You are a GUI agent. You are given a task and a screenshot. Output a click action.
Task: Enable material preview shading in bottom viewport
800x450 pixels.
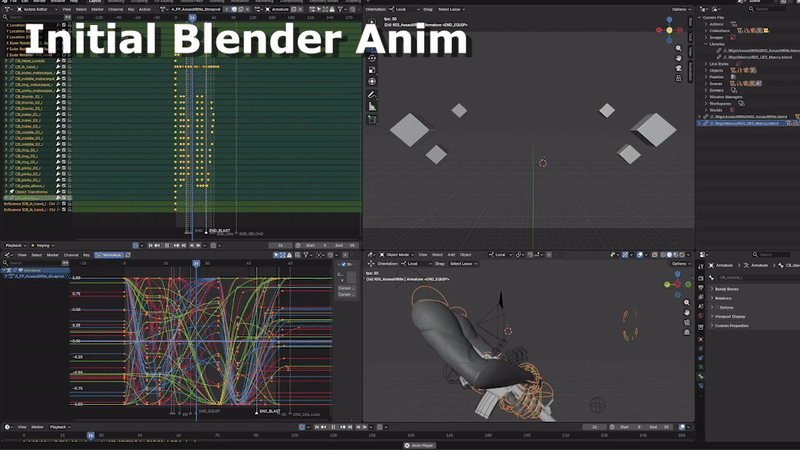676,255
